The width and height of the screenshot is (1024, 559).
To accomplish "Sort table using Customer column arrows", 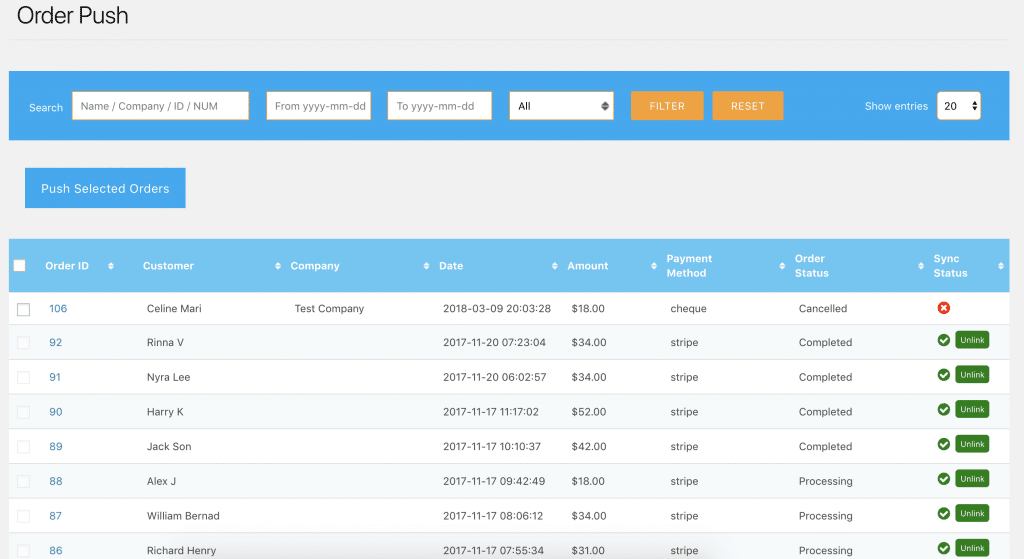I will [278, 266].
